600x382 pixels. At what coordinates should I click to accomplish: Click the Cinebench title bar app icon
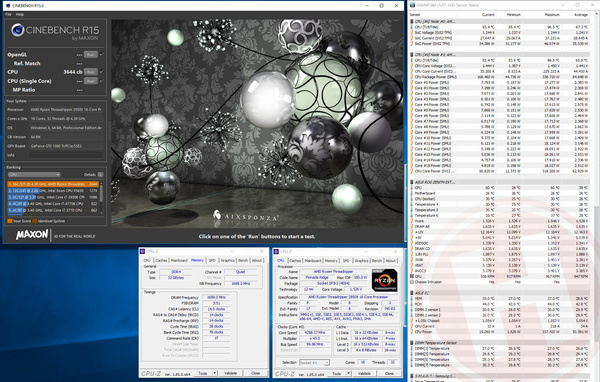(x=8, y=5)
